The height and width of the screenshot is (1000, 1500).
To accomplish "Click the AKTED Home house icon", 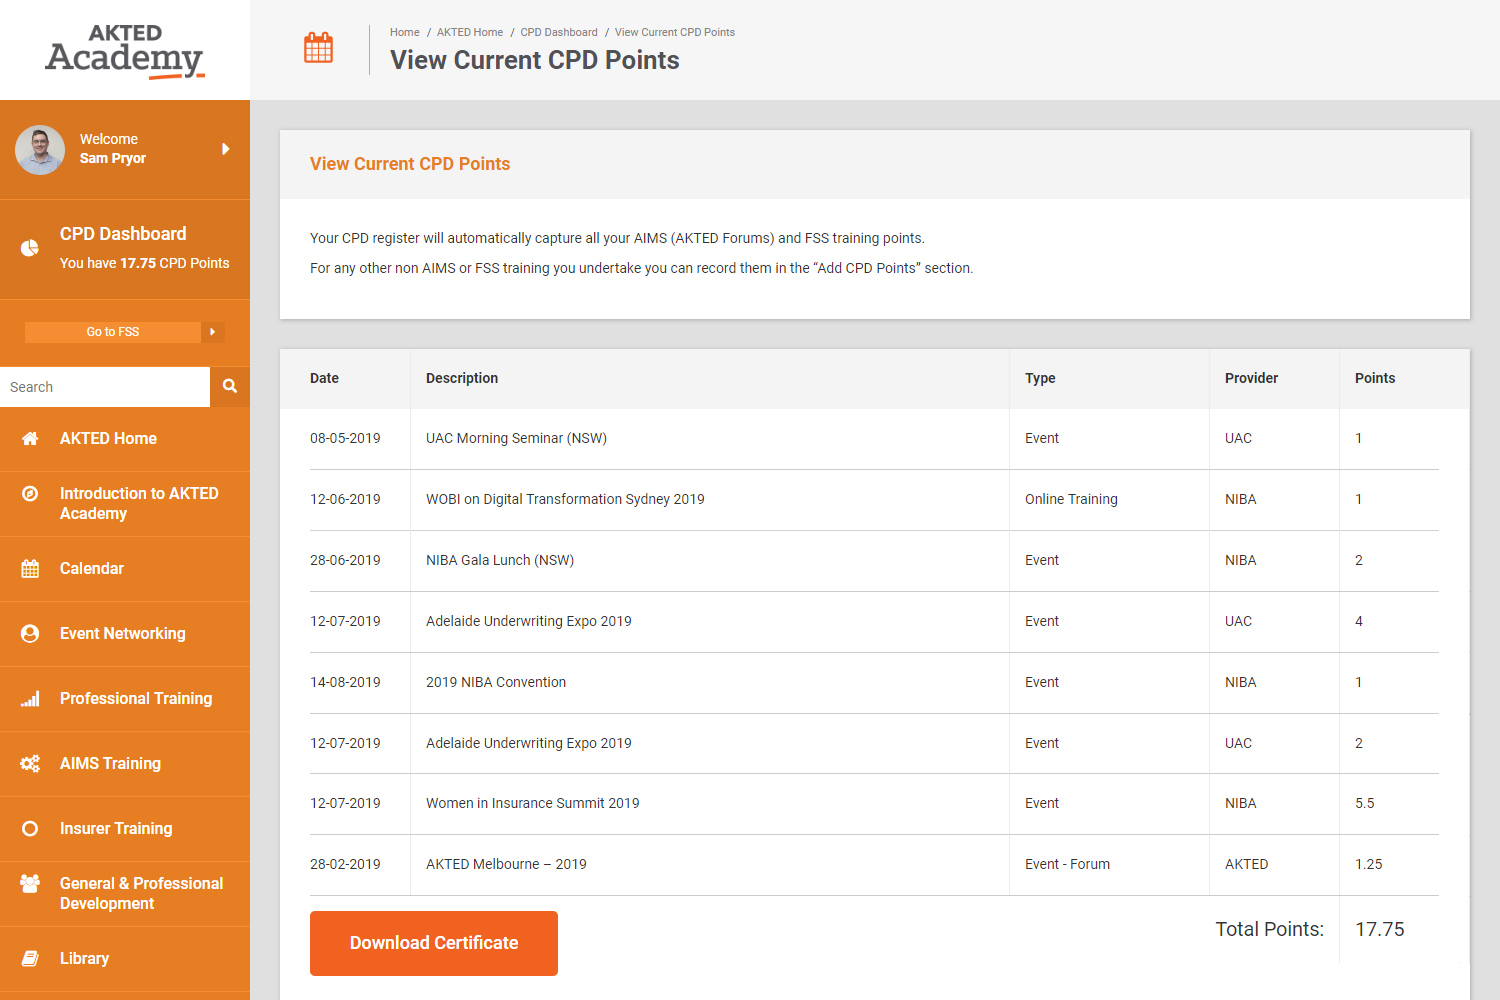I will click(30, 439).
